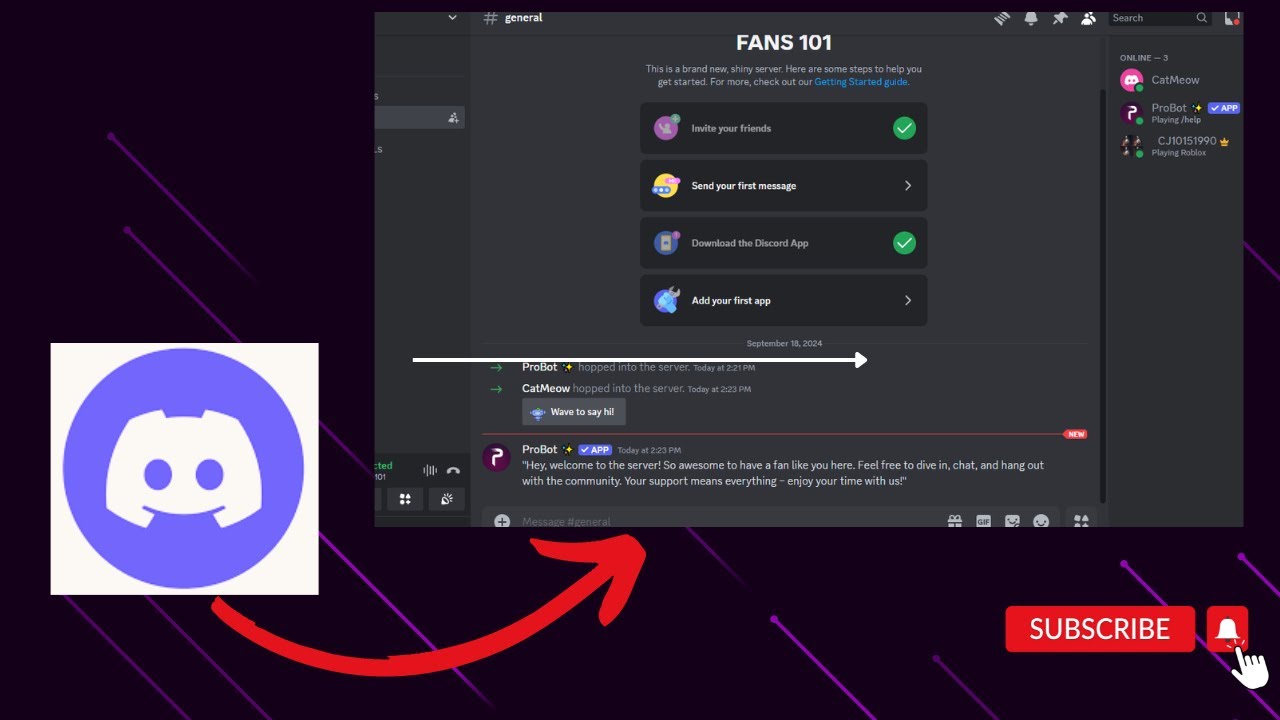Expand the server name dropdown chevron
Image resolution: width=1280 pixels, height=720 pixels.
point(452,17)
